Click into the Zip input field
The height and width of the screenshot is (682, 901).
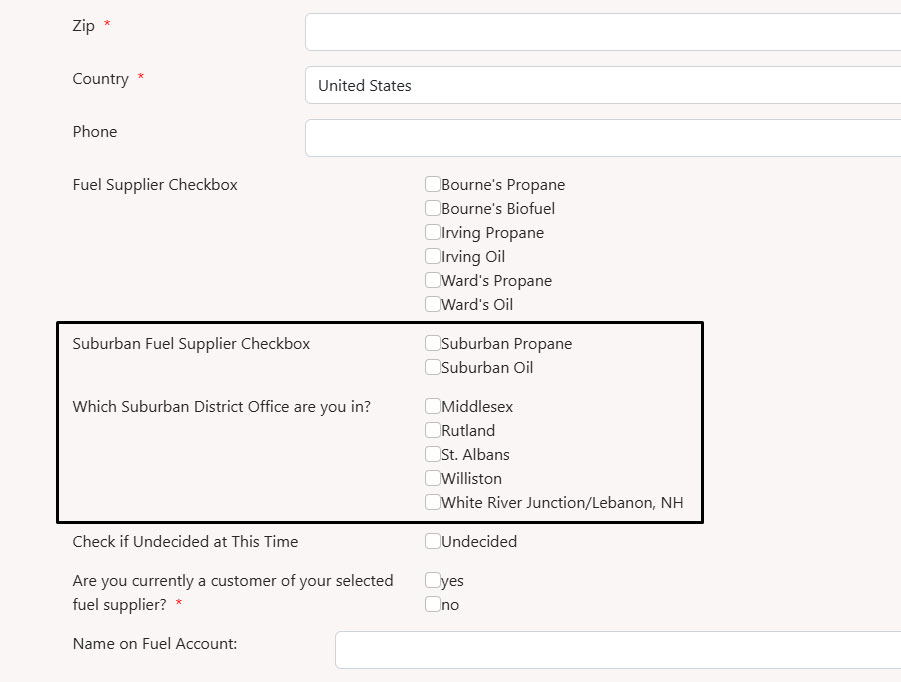[x=603, y=32]
